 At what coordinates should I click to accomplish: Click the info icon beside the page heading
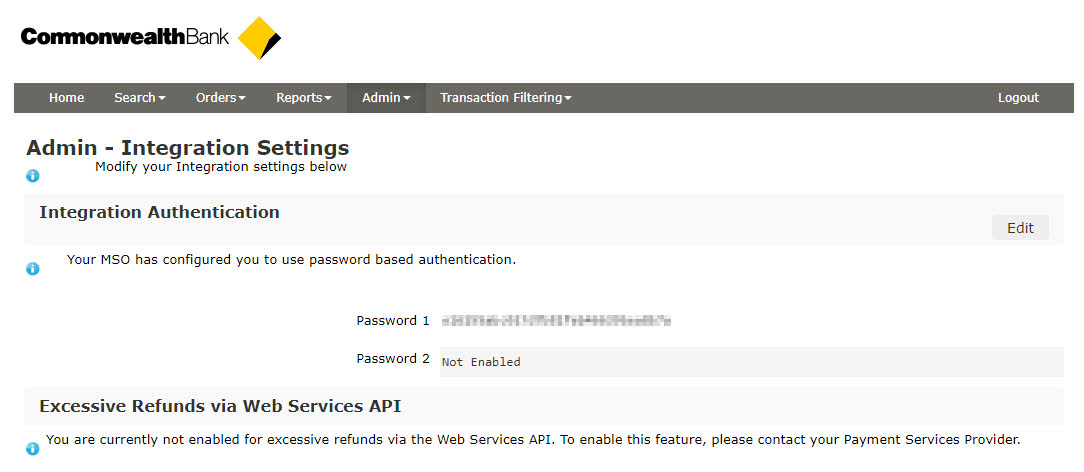click(x=33, y=176)
